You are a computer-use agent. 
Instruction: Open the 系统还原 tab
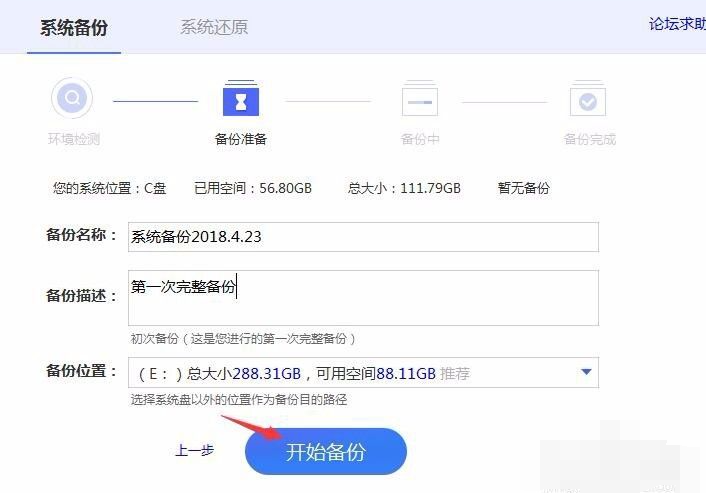(x=213, y=27)
